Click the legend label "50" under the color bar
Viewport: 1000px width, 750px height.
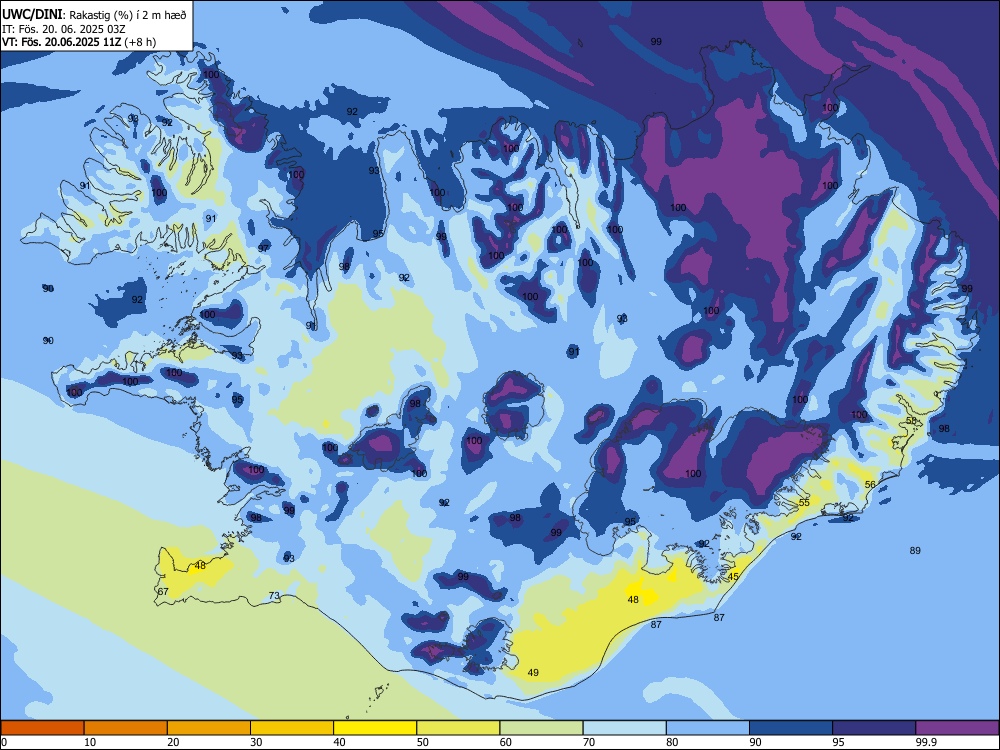[x=422, y=742]
